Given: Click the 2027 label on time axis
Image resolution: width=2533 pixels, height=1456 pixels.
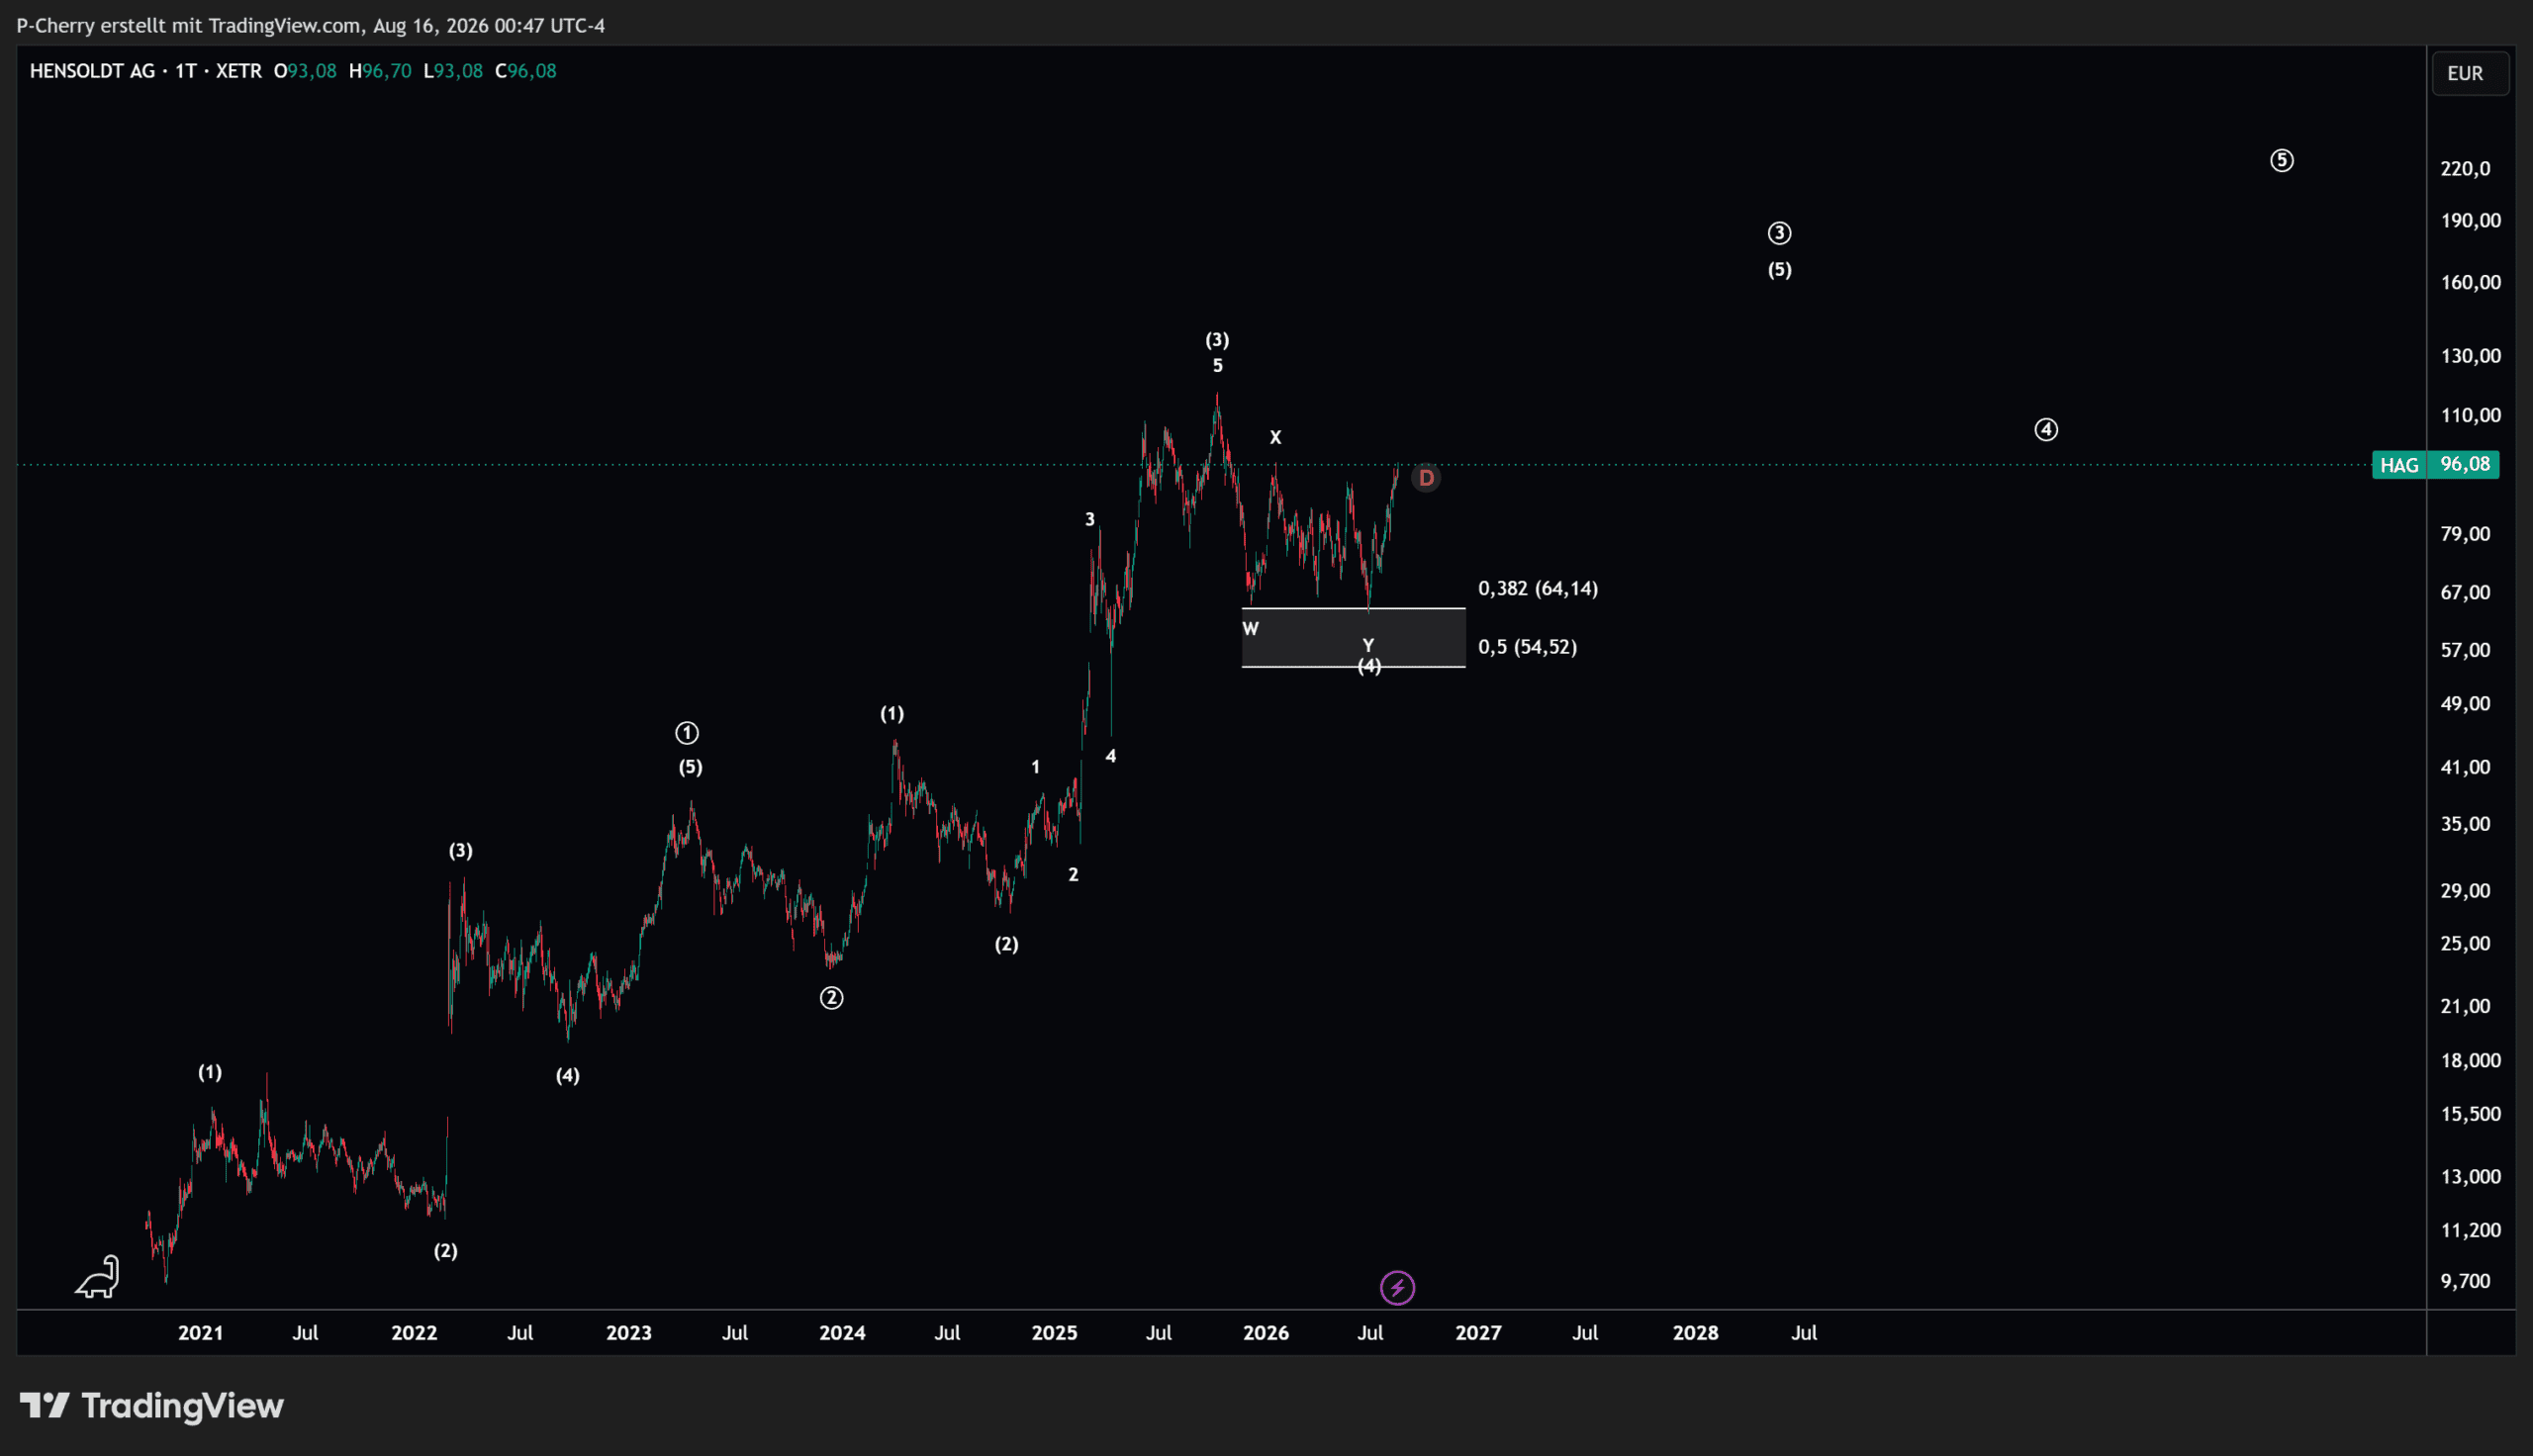Looking at the screenshot, I should [1479, 1333].
